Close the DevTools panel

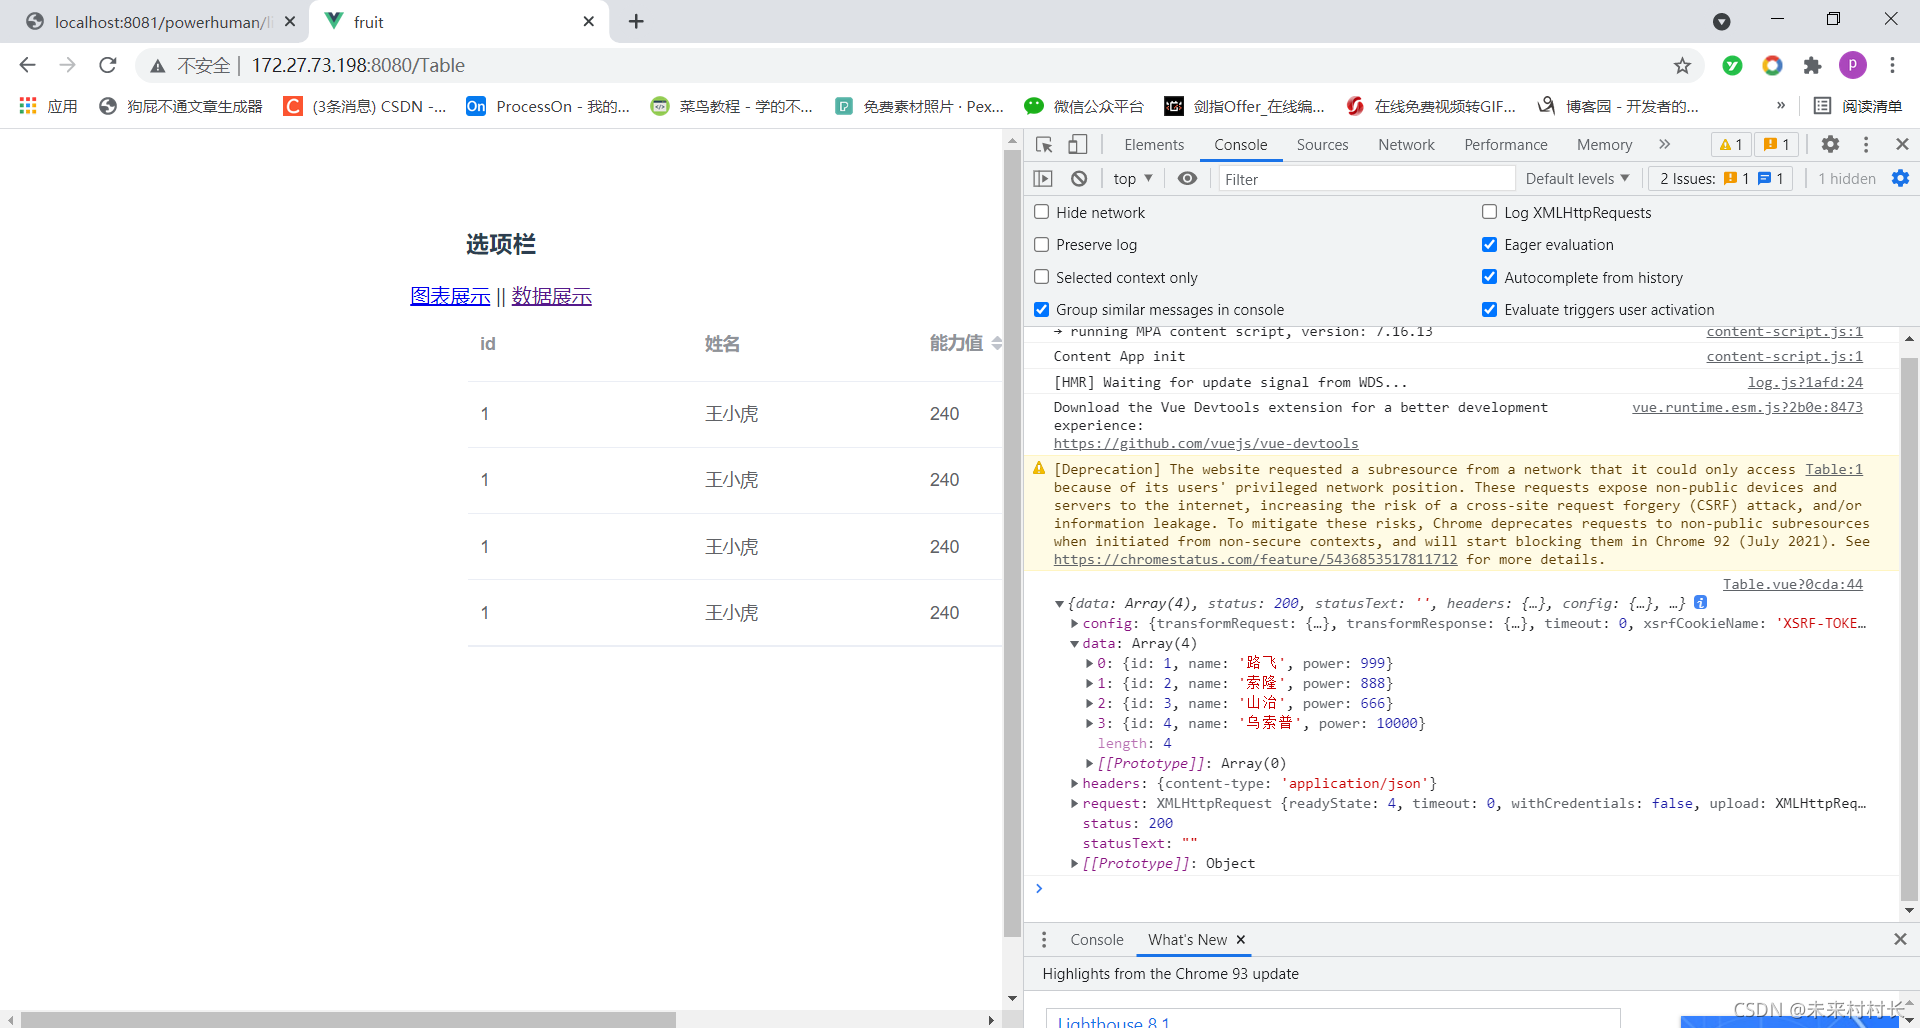coord(1902,144)
